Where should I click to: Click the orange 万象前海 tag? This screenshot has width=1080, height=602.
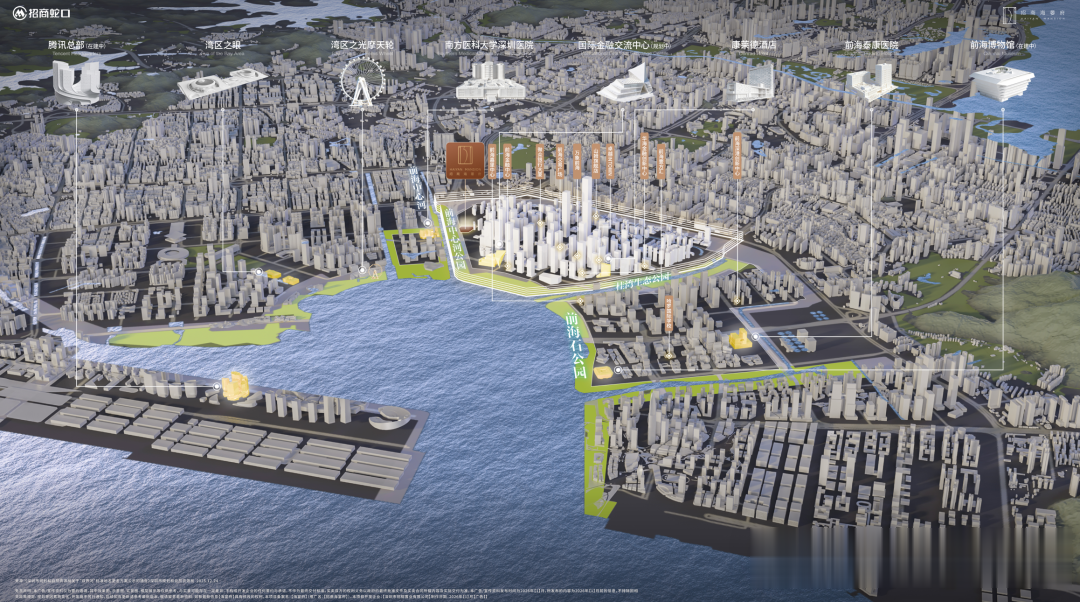(577, 161)
